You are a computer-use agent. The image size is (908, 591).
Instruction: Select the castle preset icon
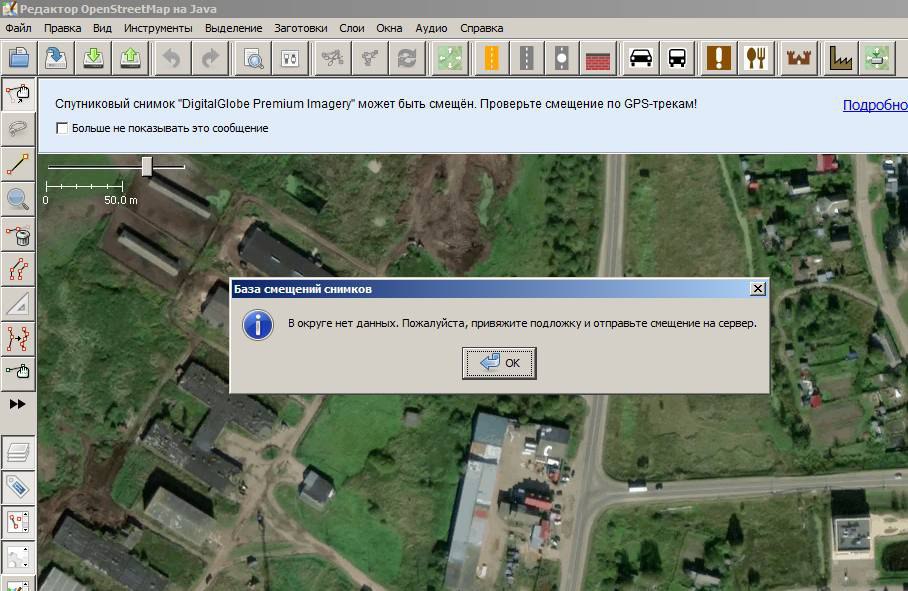coord(799,58)
